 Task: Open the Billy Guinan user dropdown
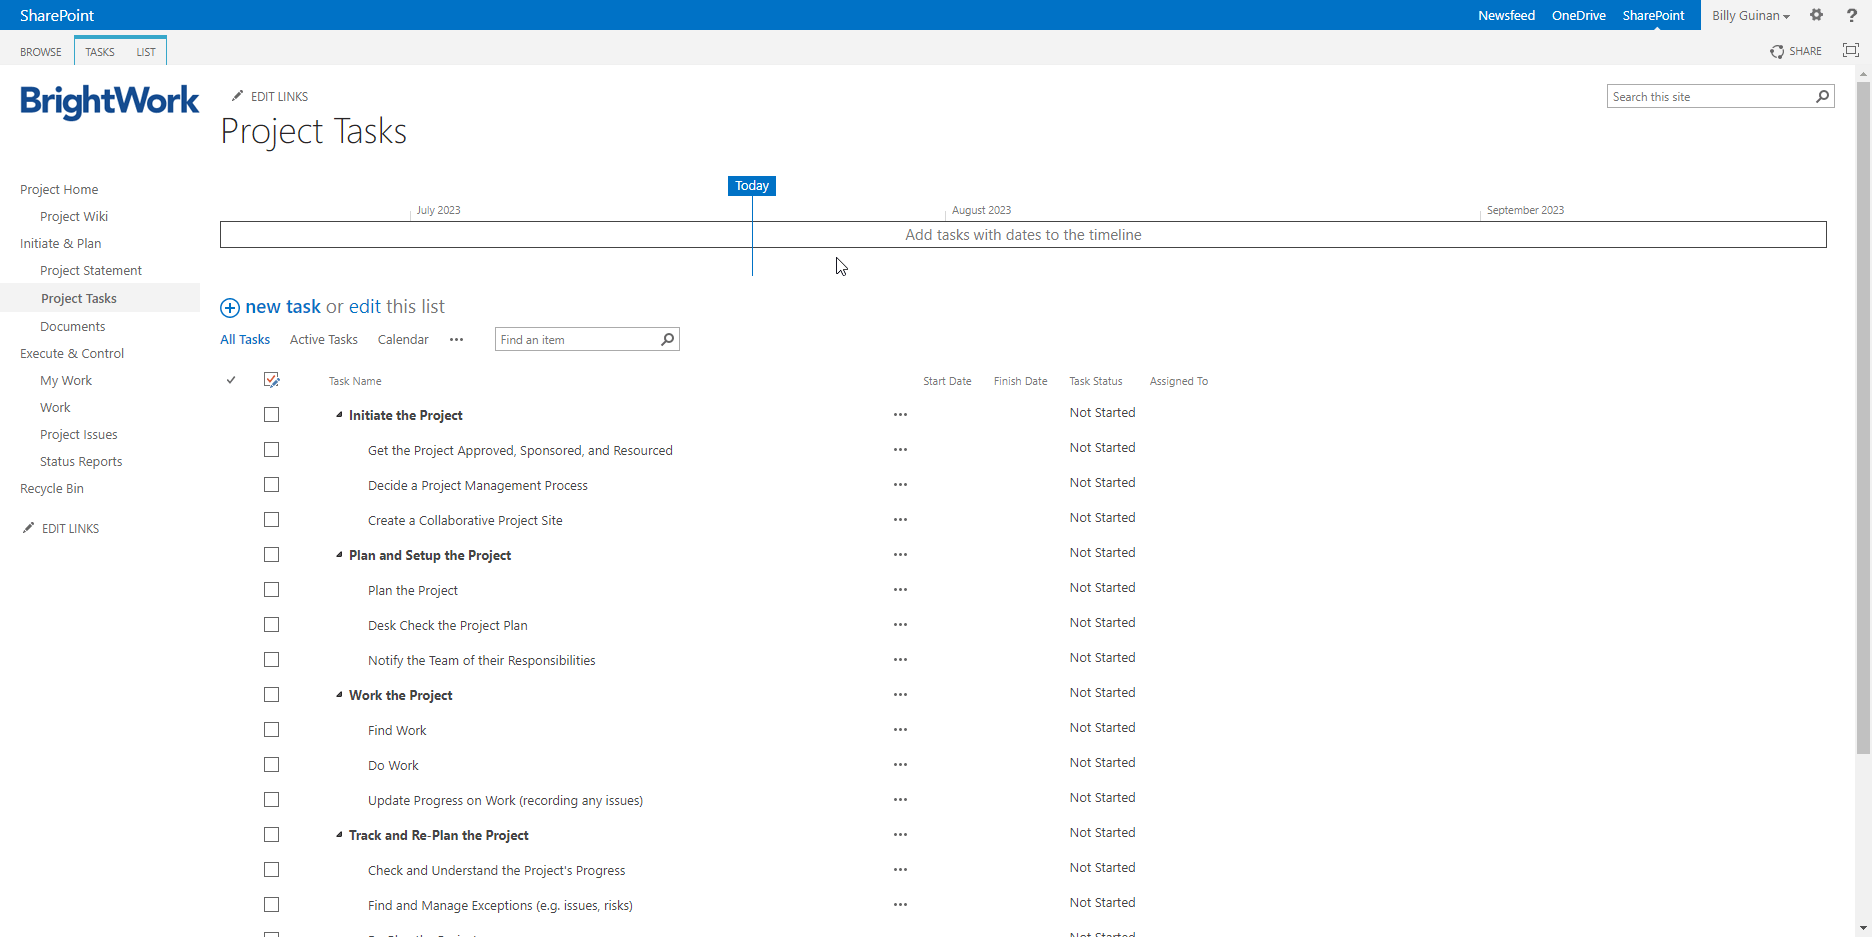(1750, 15)
